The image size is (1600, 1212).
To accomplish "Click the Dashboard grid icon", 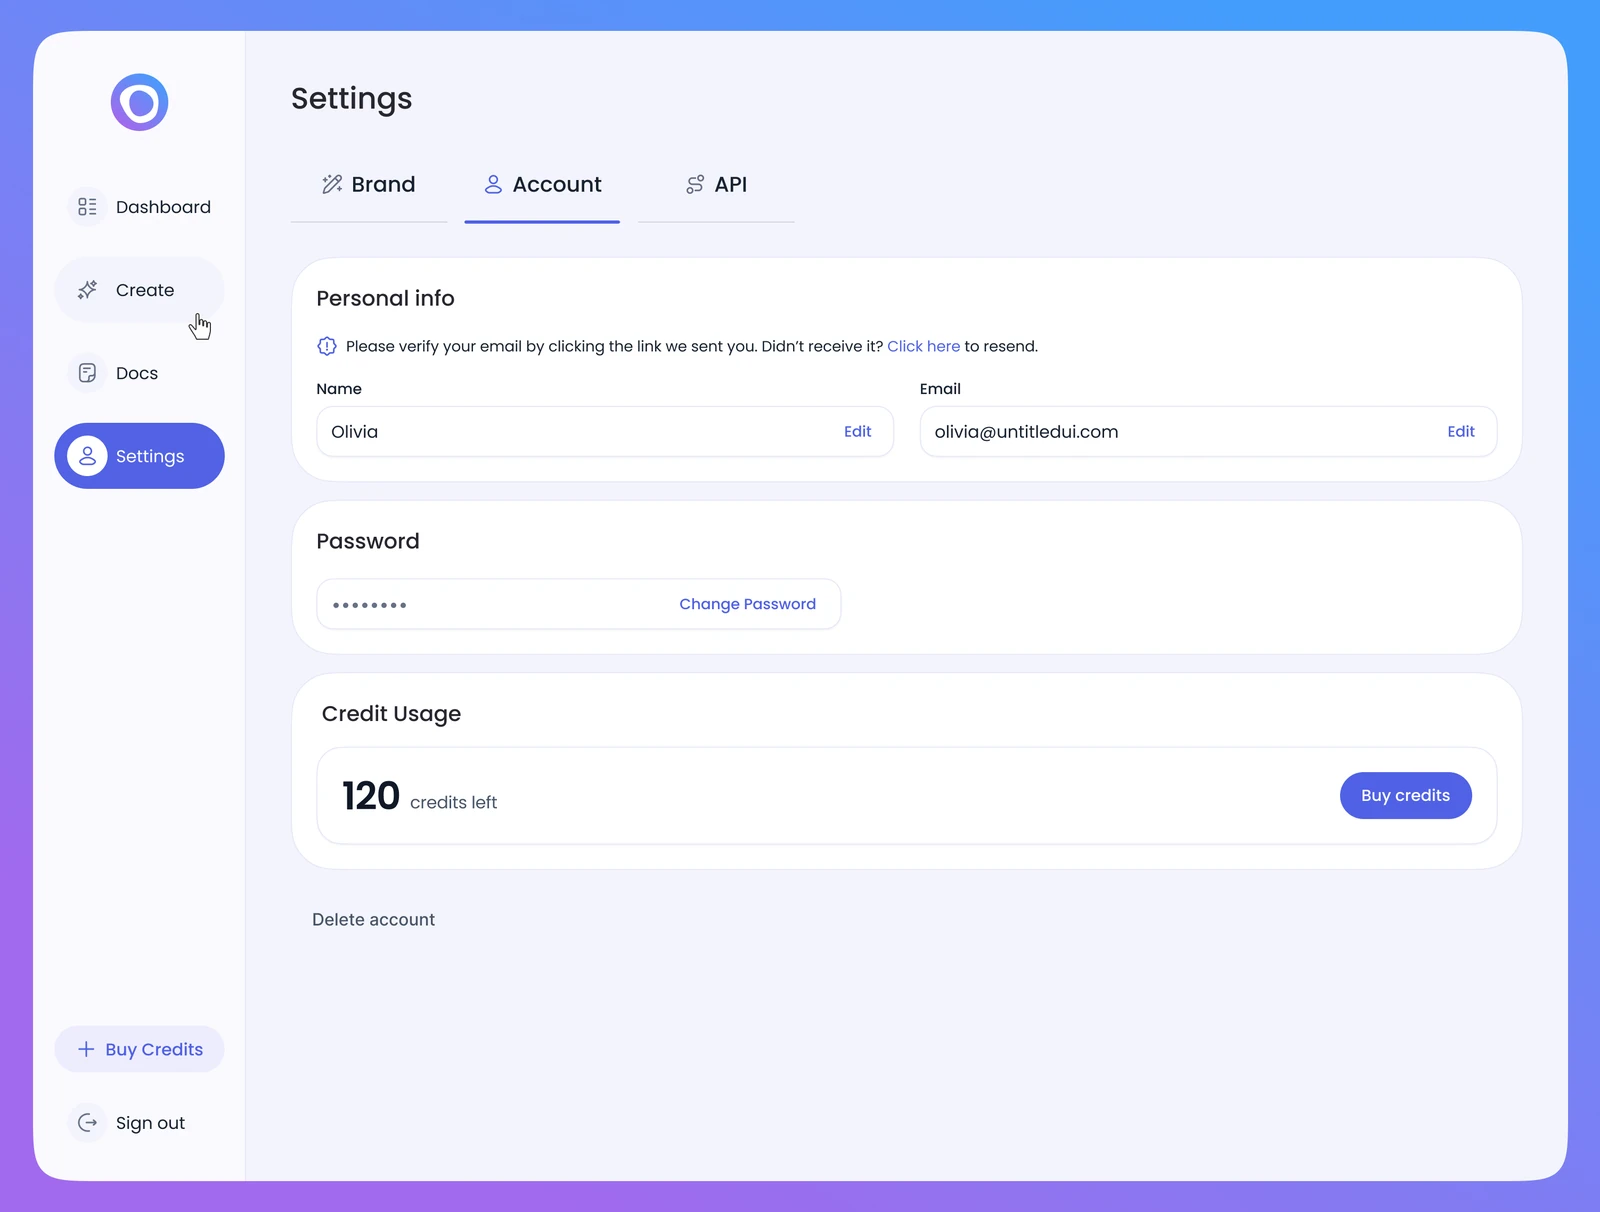I will 88,207.
